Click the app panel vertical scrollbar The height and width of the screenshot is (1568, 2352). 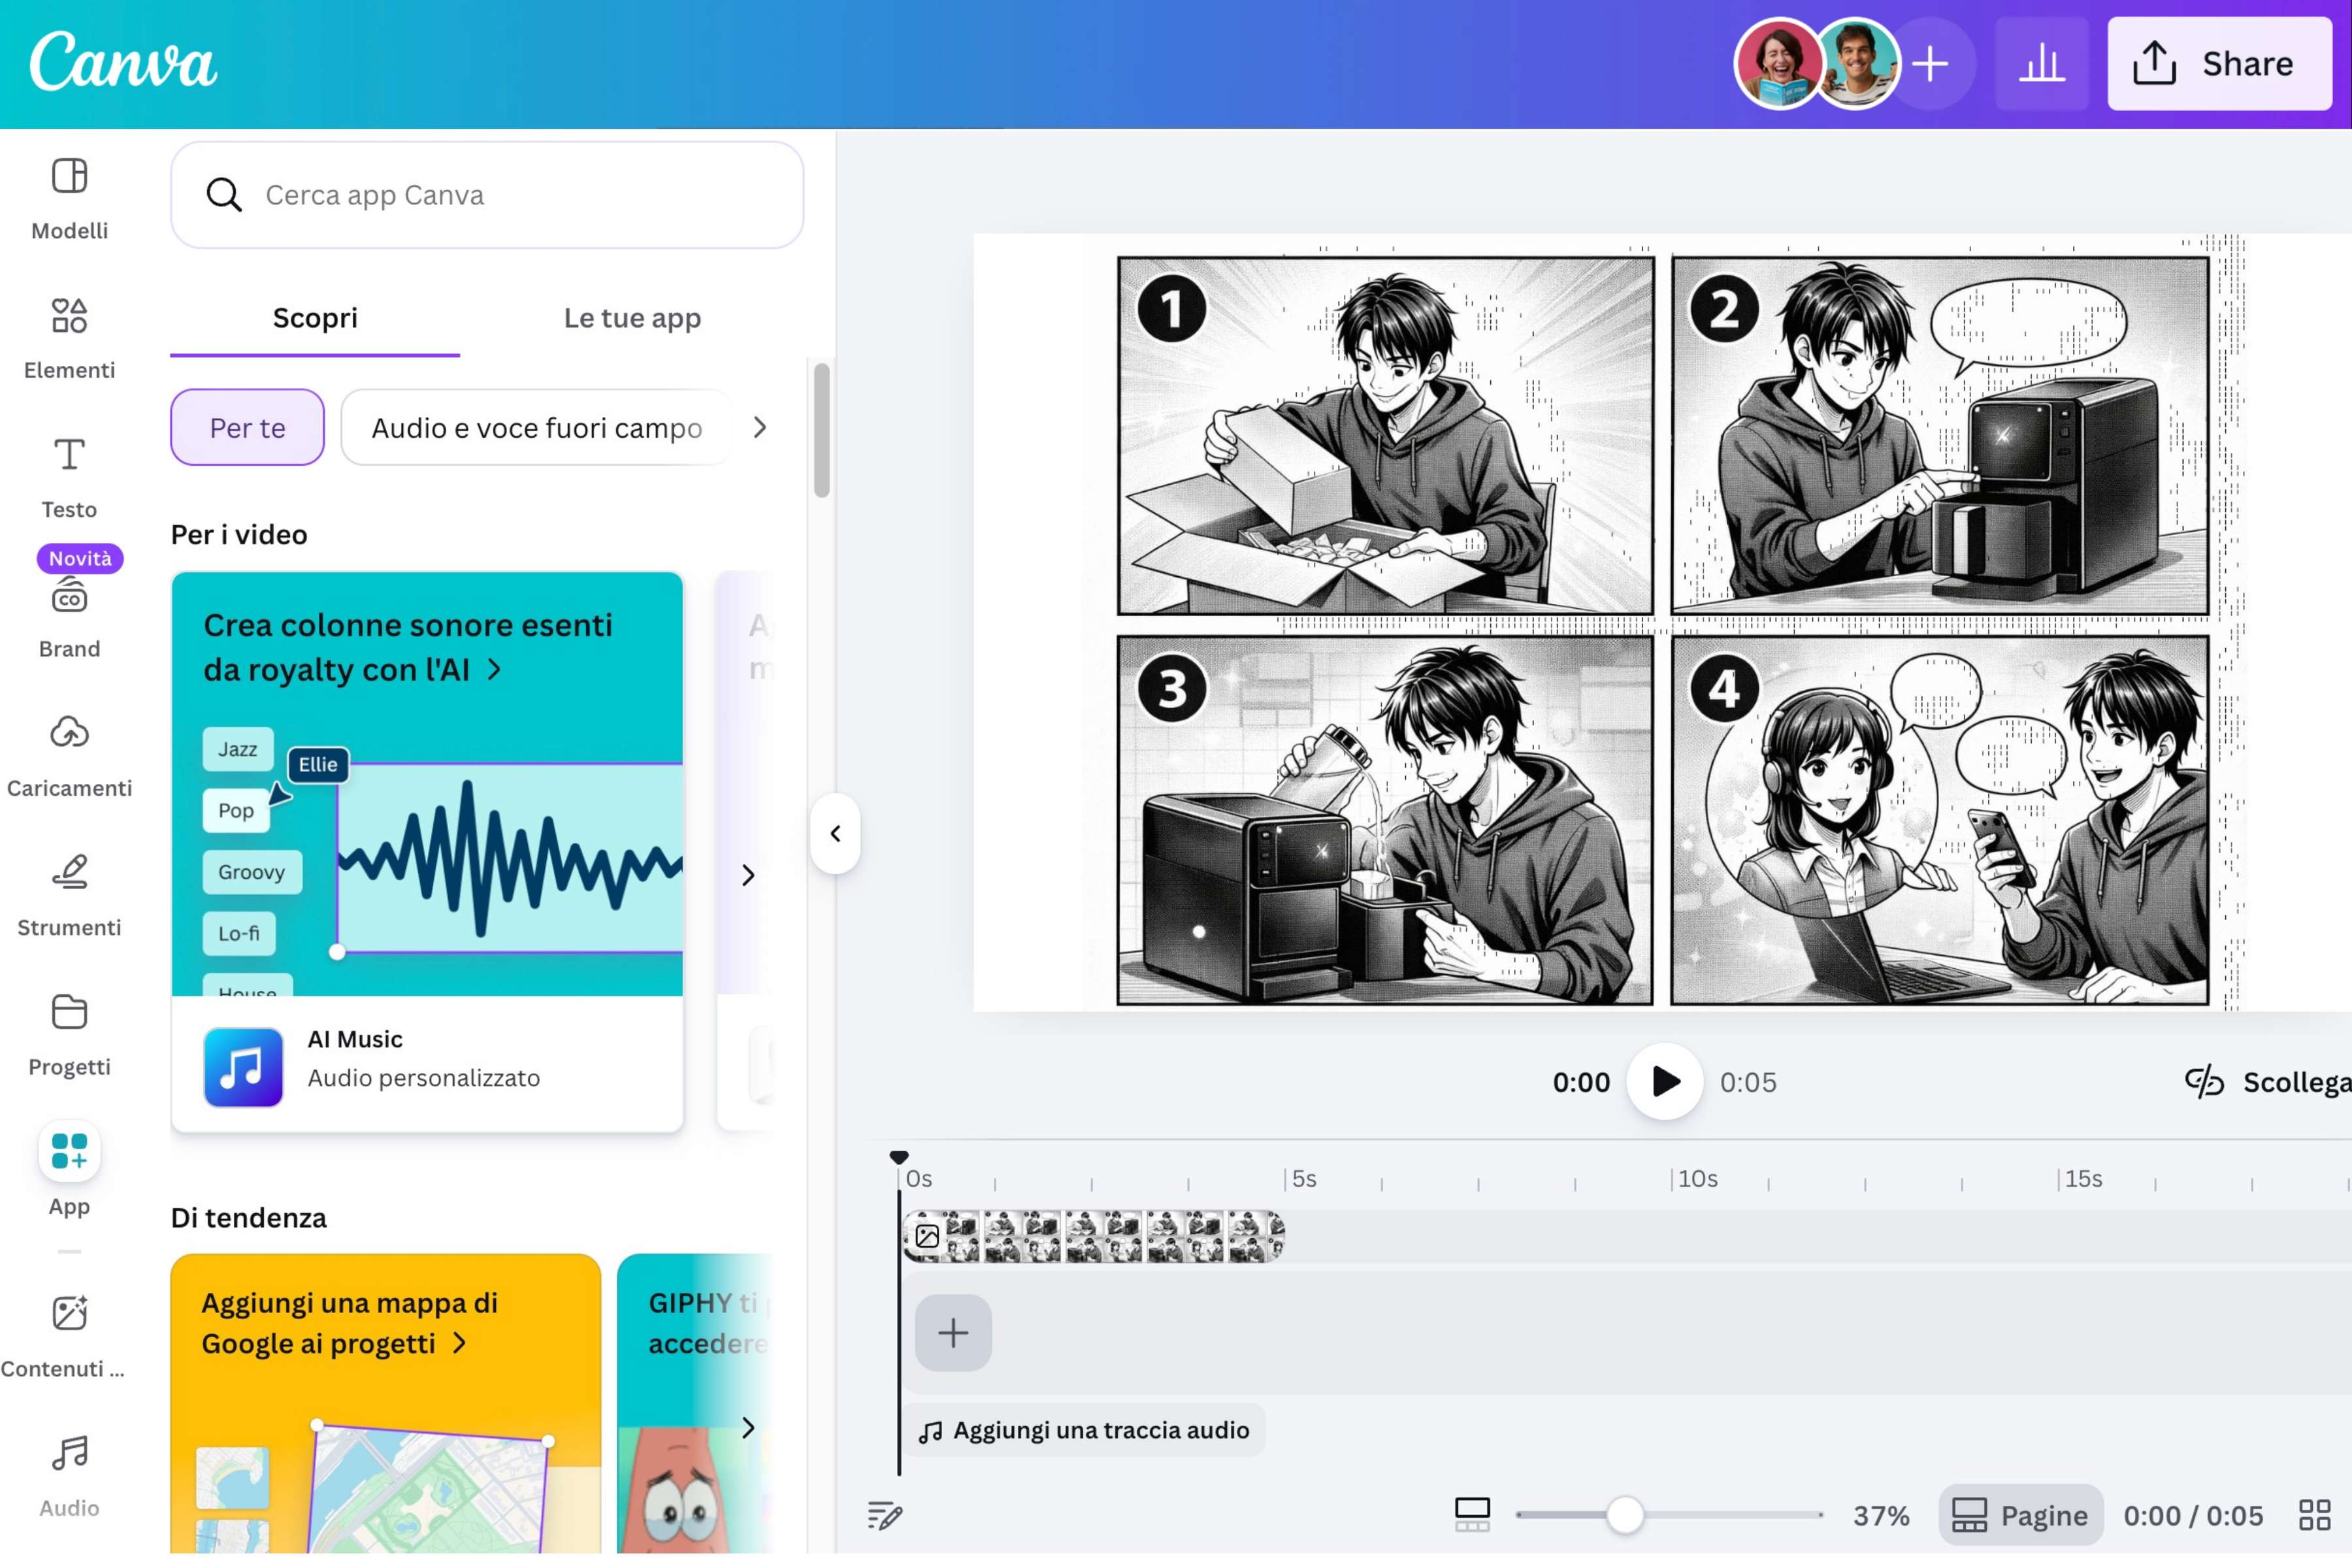click(x=822, y=430)
